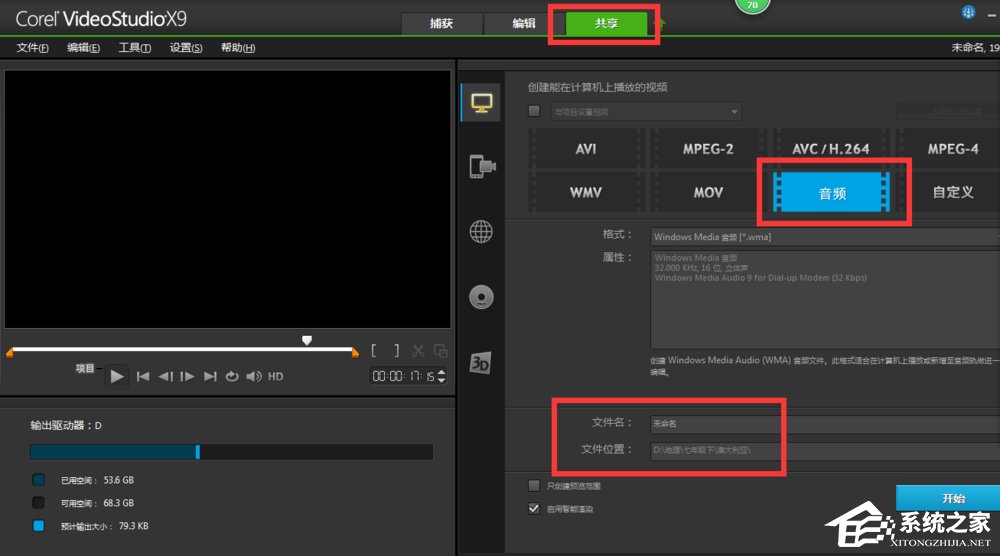Enable the same-as-project-settings checkbox
Screen dimensions: 1000x556
tap(534, 111)
